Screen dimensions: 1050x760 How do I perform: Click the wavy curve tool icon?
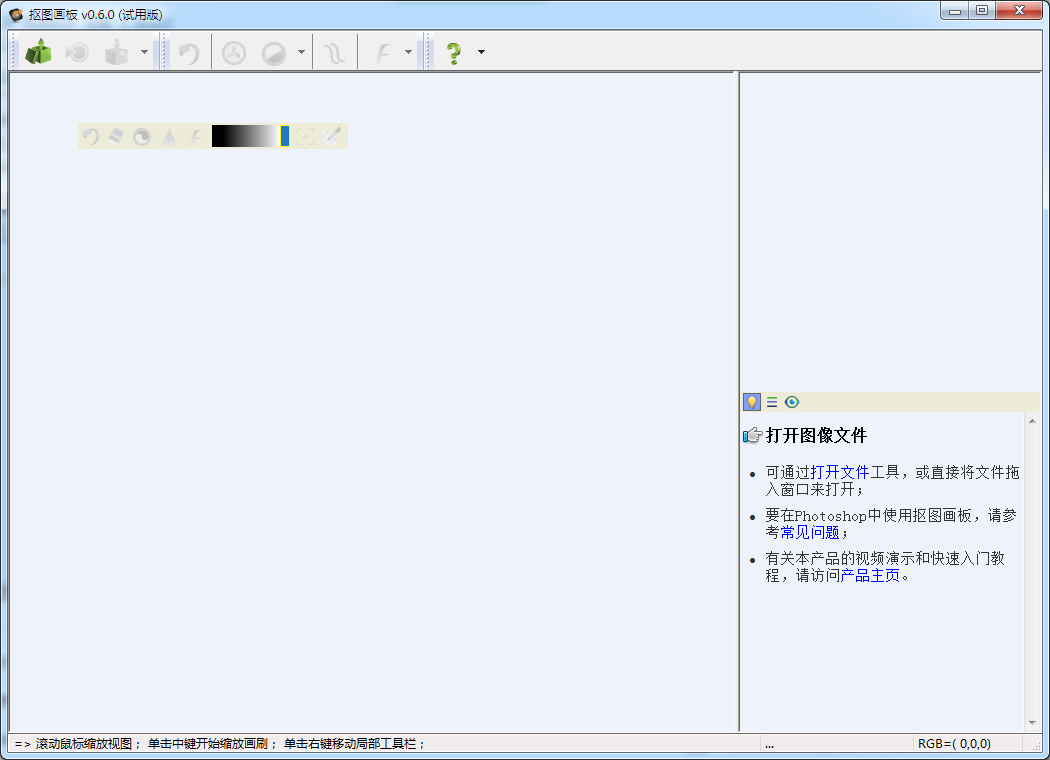(x=334, y=53)
